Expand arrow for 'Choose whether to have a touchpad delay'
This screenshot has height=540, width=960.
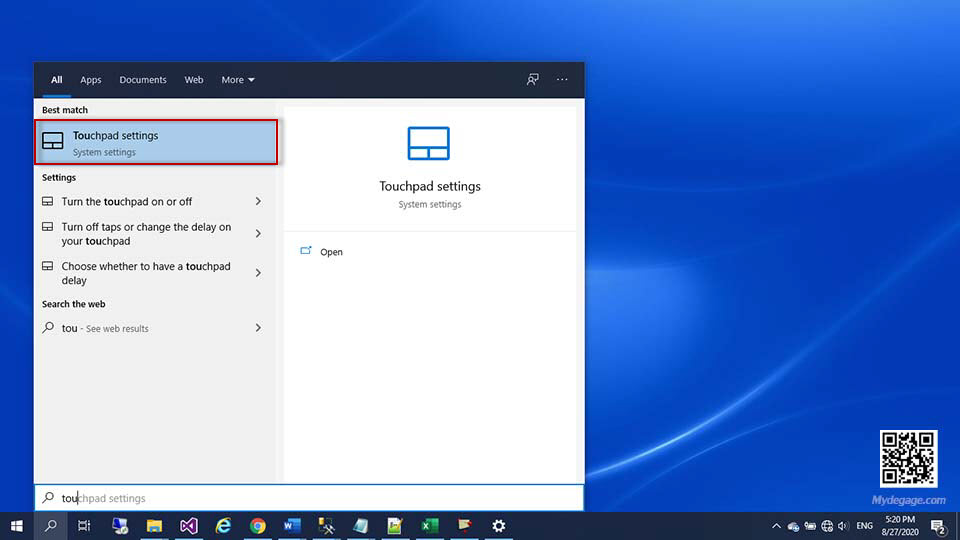258,273
